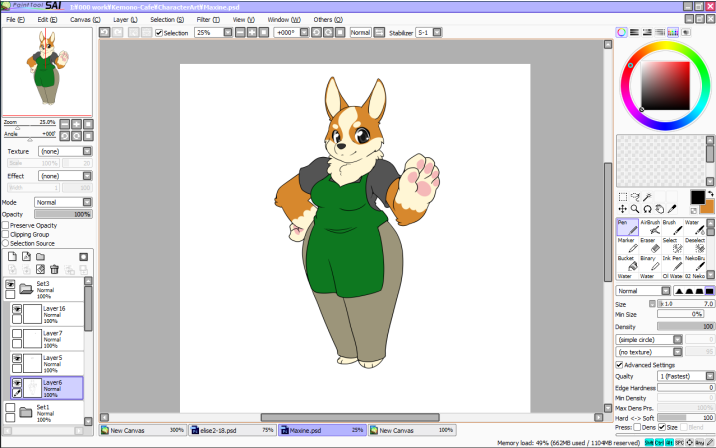
Task: Open the Filter menu
Action: point(208,20)
